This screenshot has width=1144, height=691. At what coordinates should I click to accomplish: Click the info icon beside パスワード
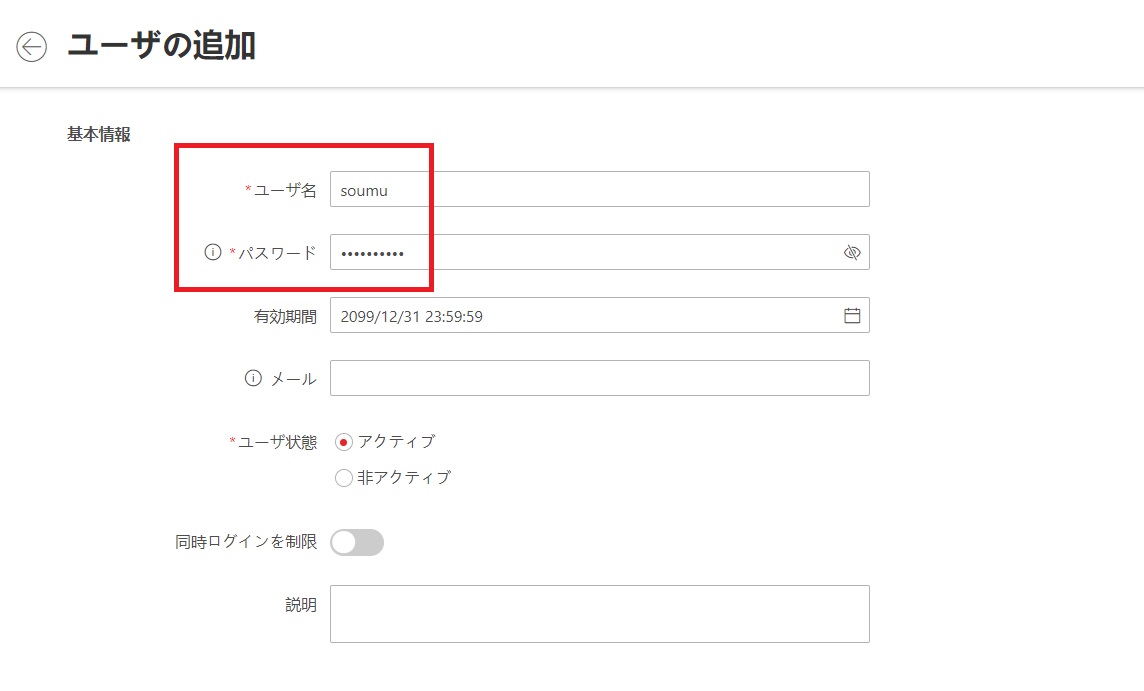tap(212, 252)
